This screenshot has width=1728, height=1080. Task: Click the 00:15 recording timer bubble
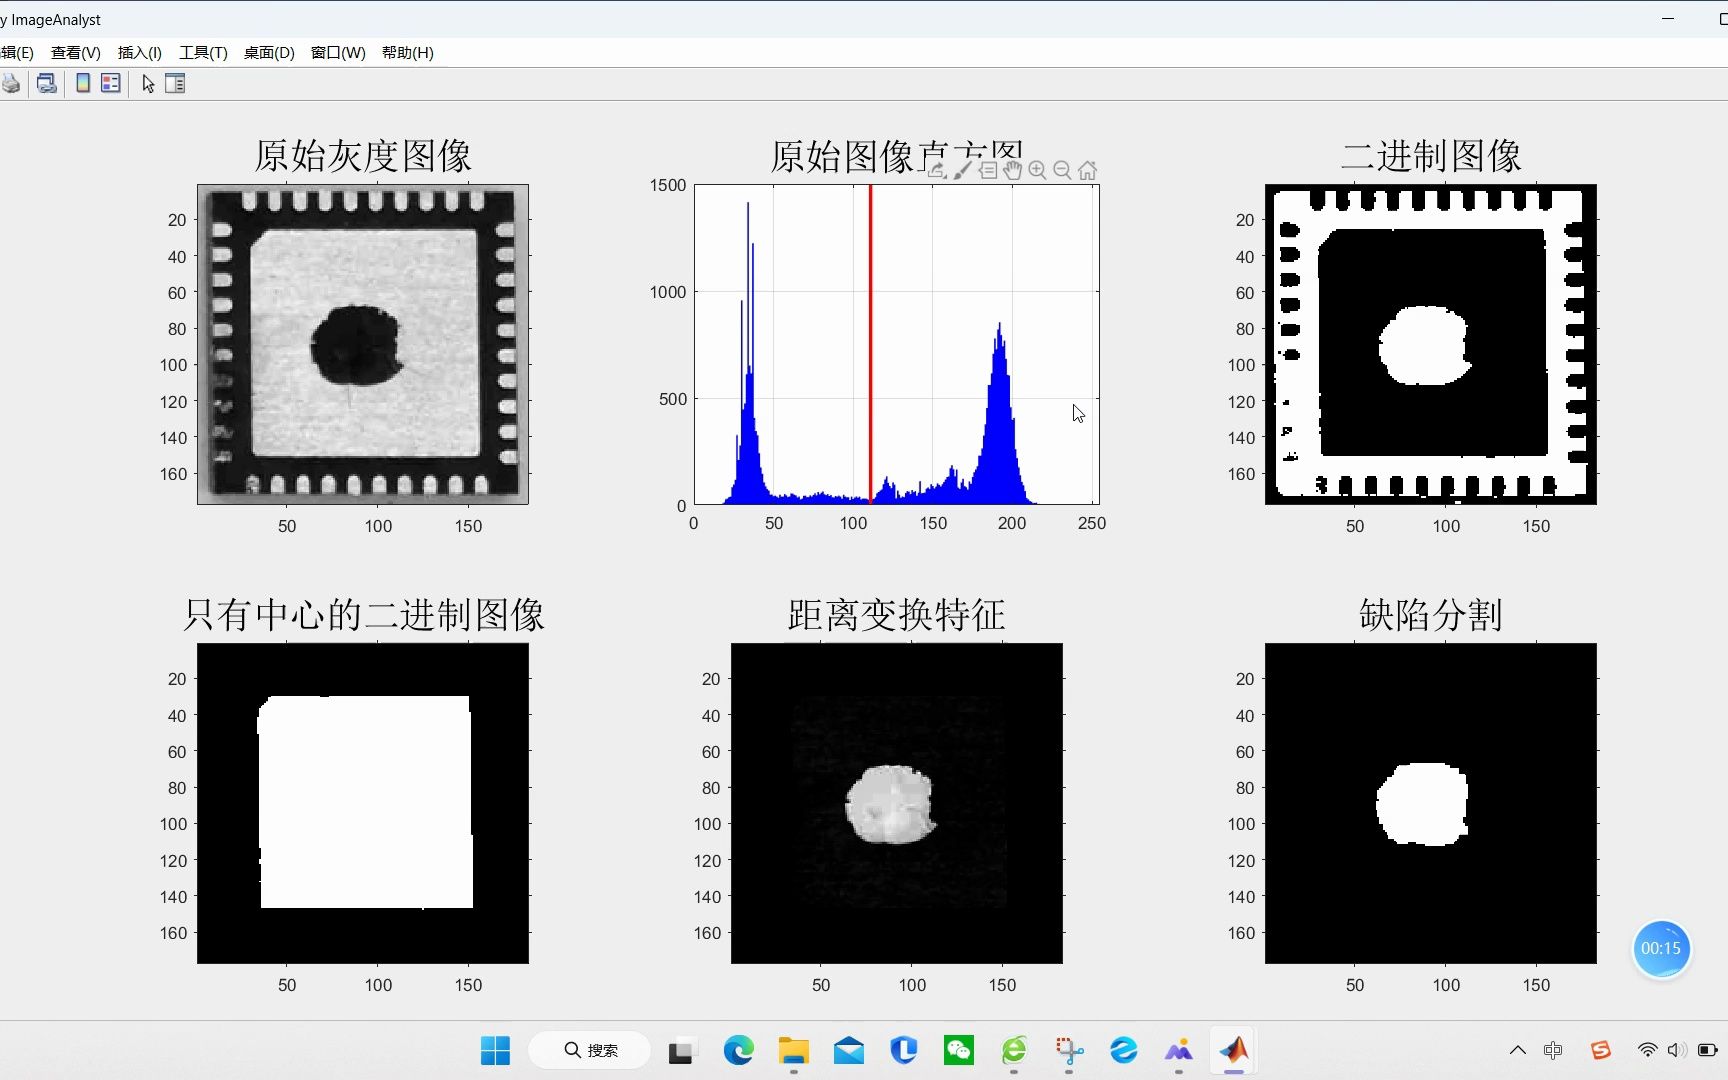coord(1661,949)
